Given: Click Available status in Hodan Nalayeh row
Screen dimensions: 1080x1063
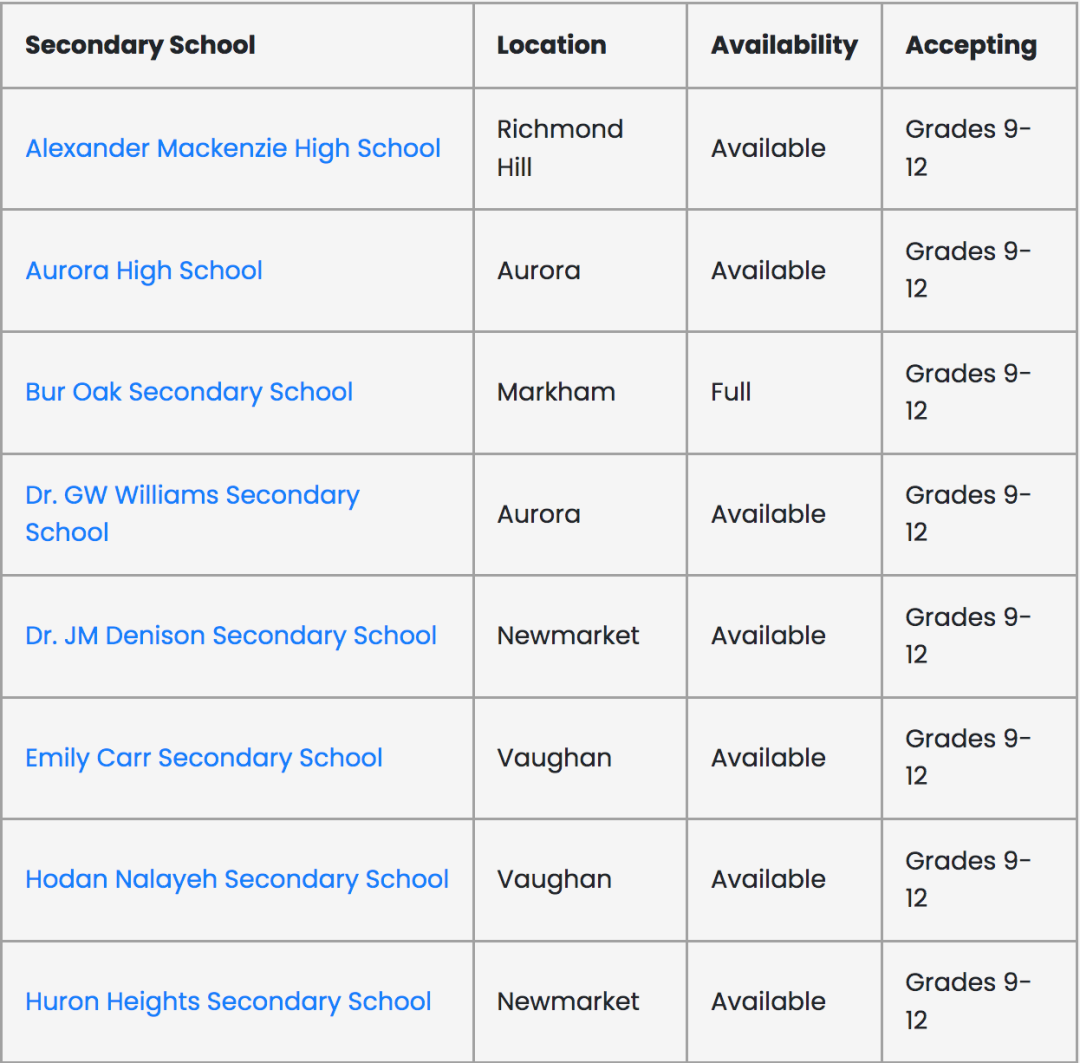Looking at the screenshot, I should click(768, 880).
